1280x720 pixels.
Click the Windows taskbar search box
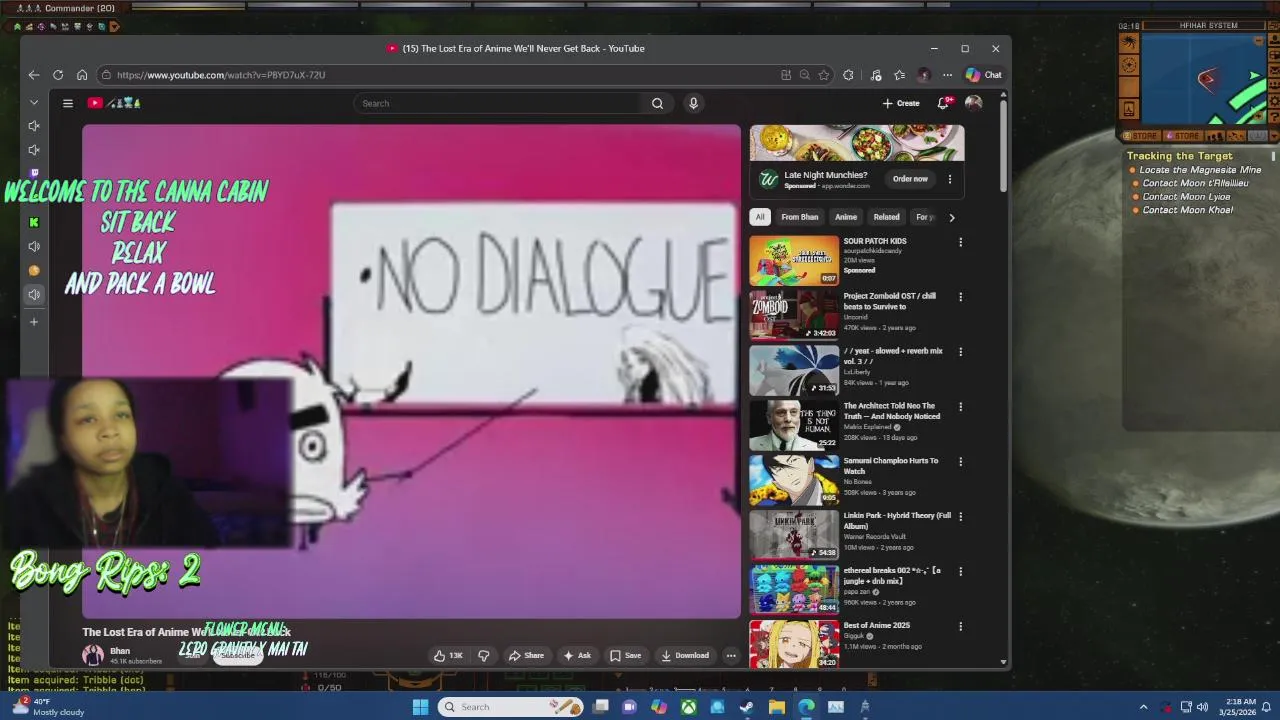(x=511, y=707)
